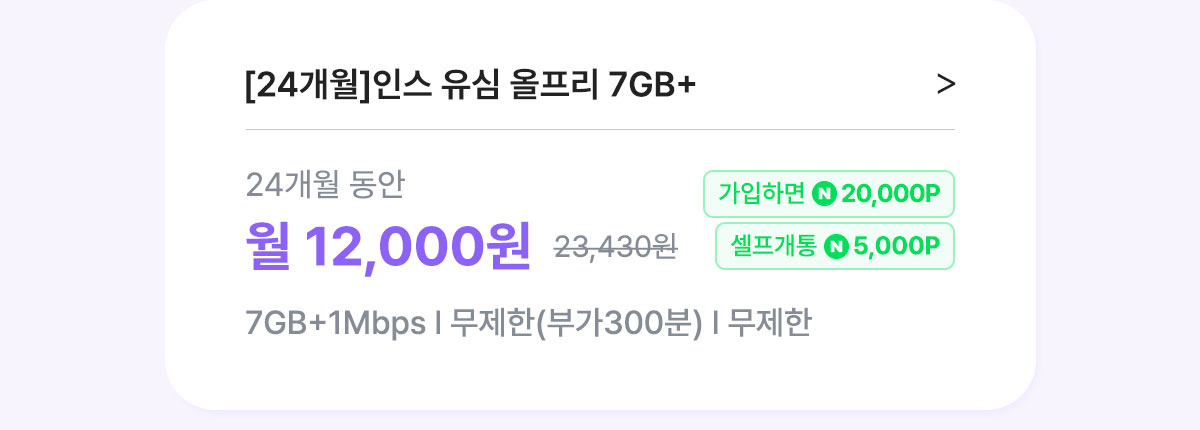Click the 셀프개통 5,000P reward badge
1200x430 pixels.
coord(835,246)
